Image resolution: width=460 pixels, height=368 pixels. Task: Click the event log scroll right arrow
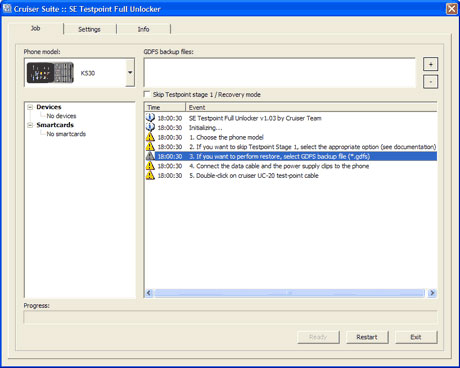click(x=432, y=293)
